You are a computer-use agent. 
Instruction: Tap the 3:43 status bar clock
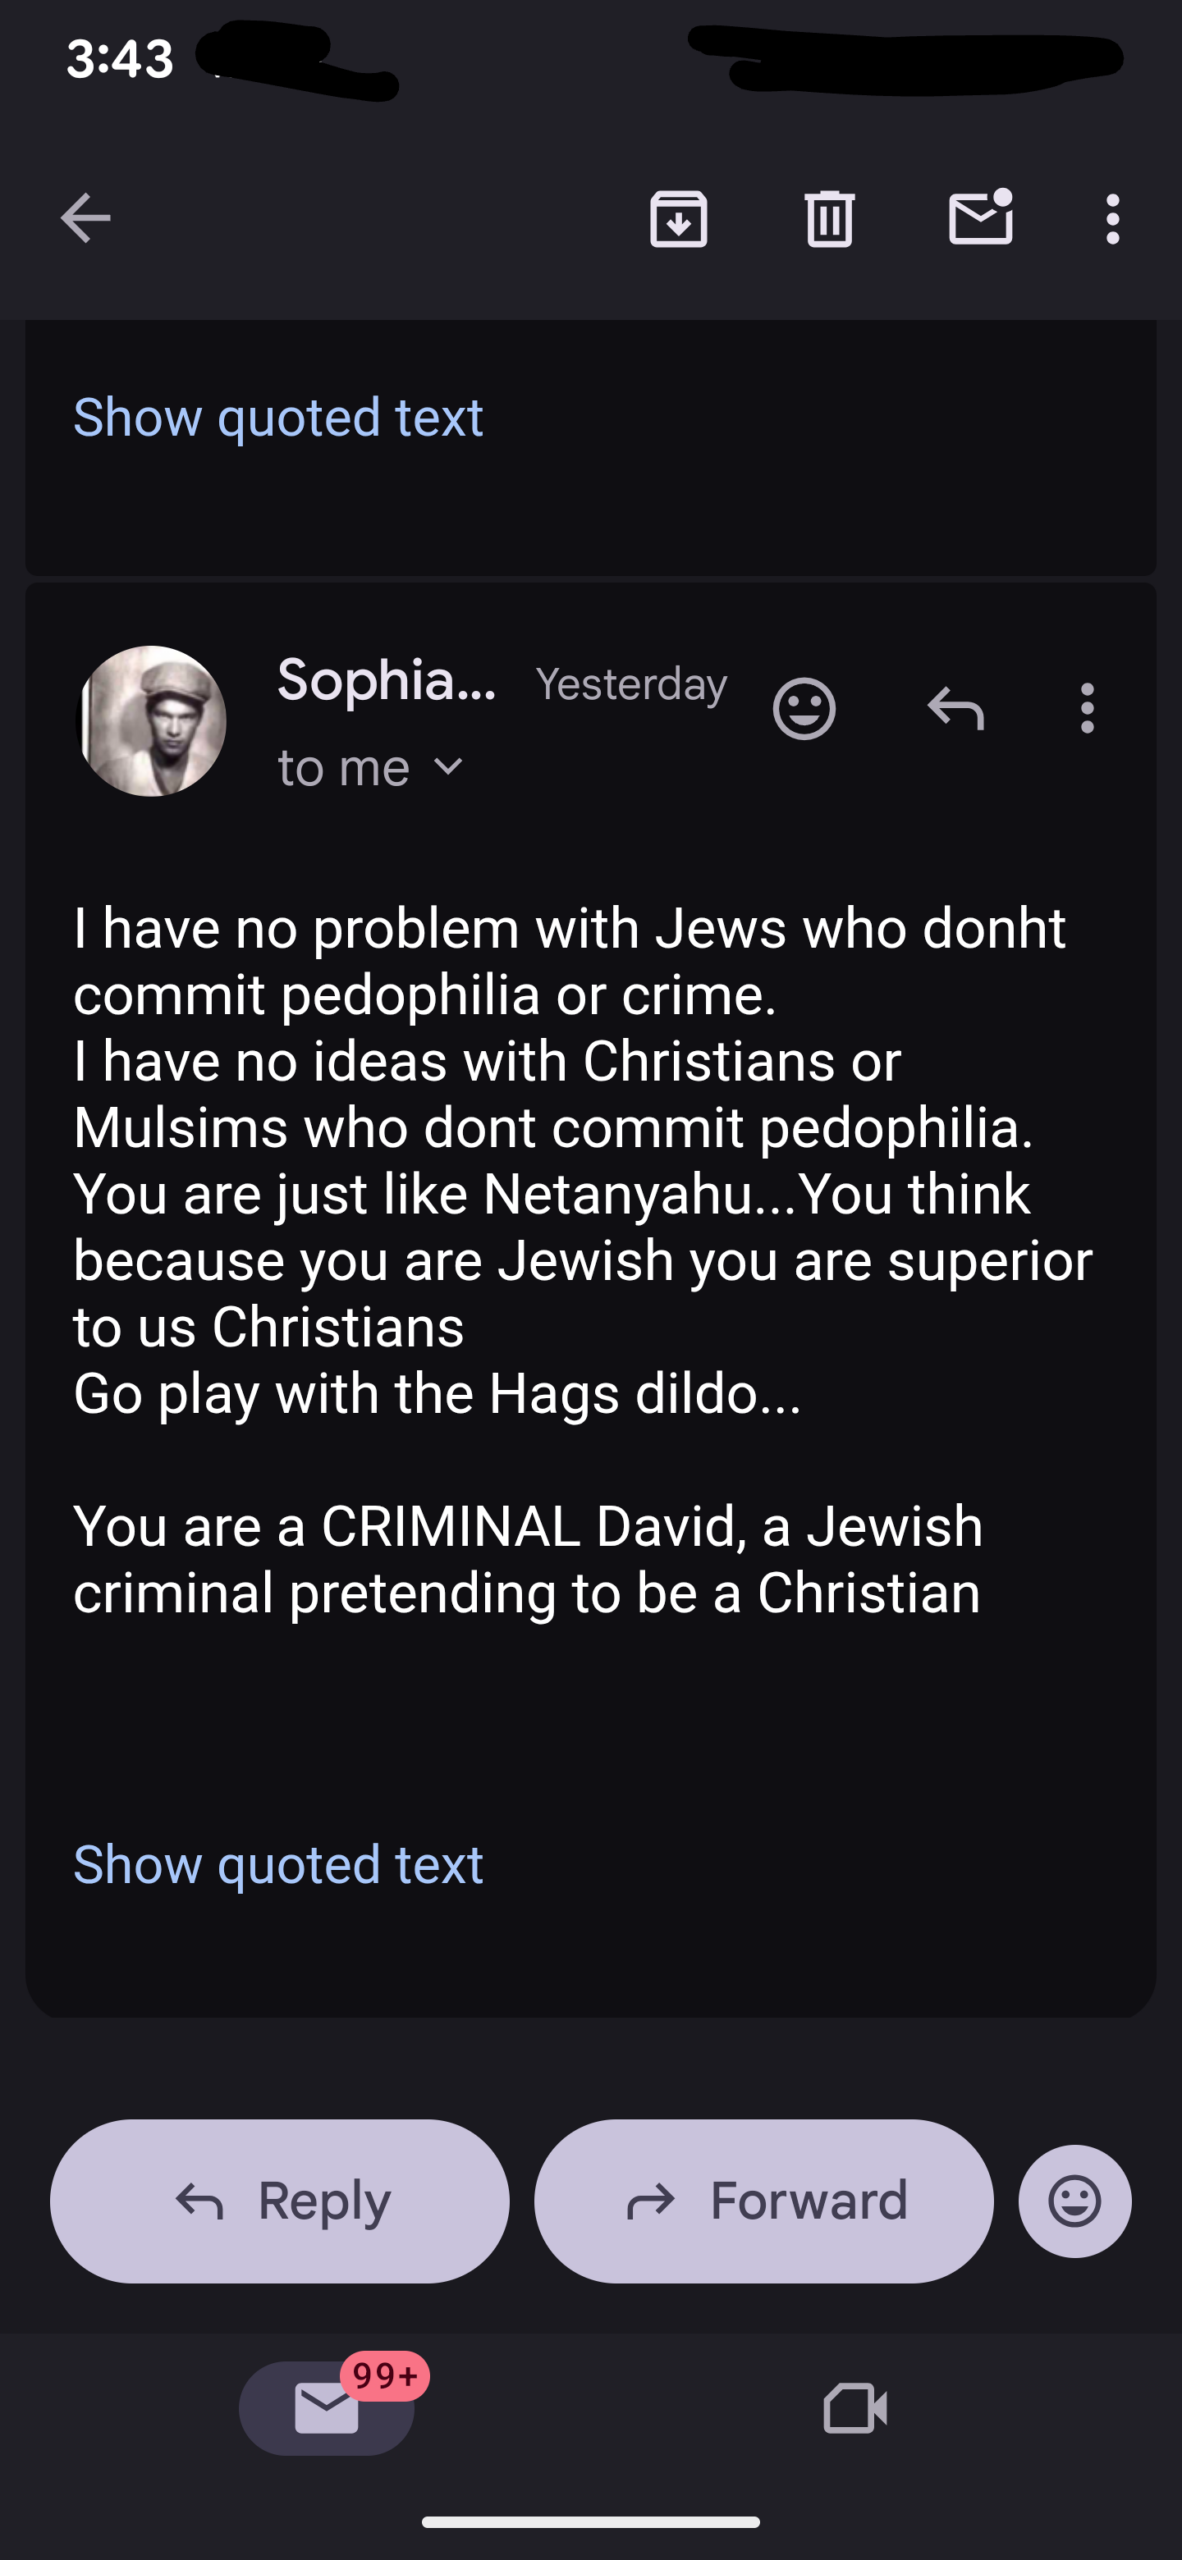click(x=120, y=58)
